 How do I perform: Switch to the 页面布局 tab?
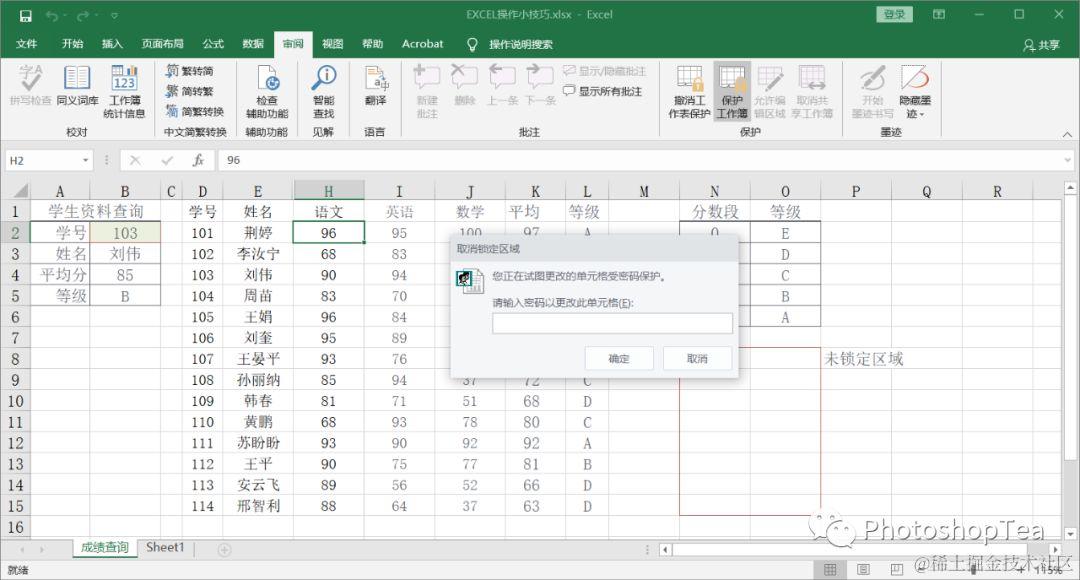[x=163, y=44]
